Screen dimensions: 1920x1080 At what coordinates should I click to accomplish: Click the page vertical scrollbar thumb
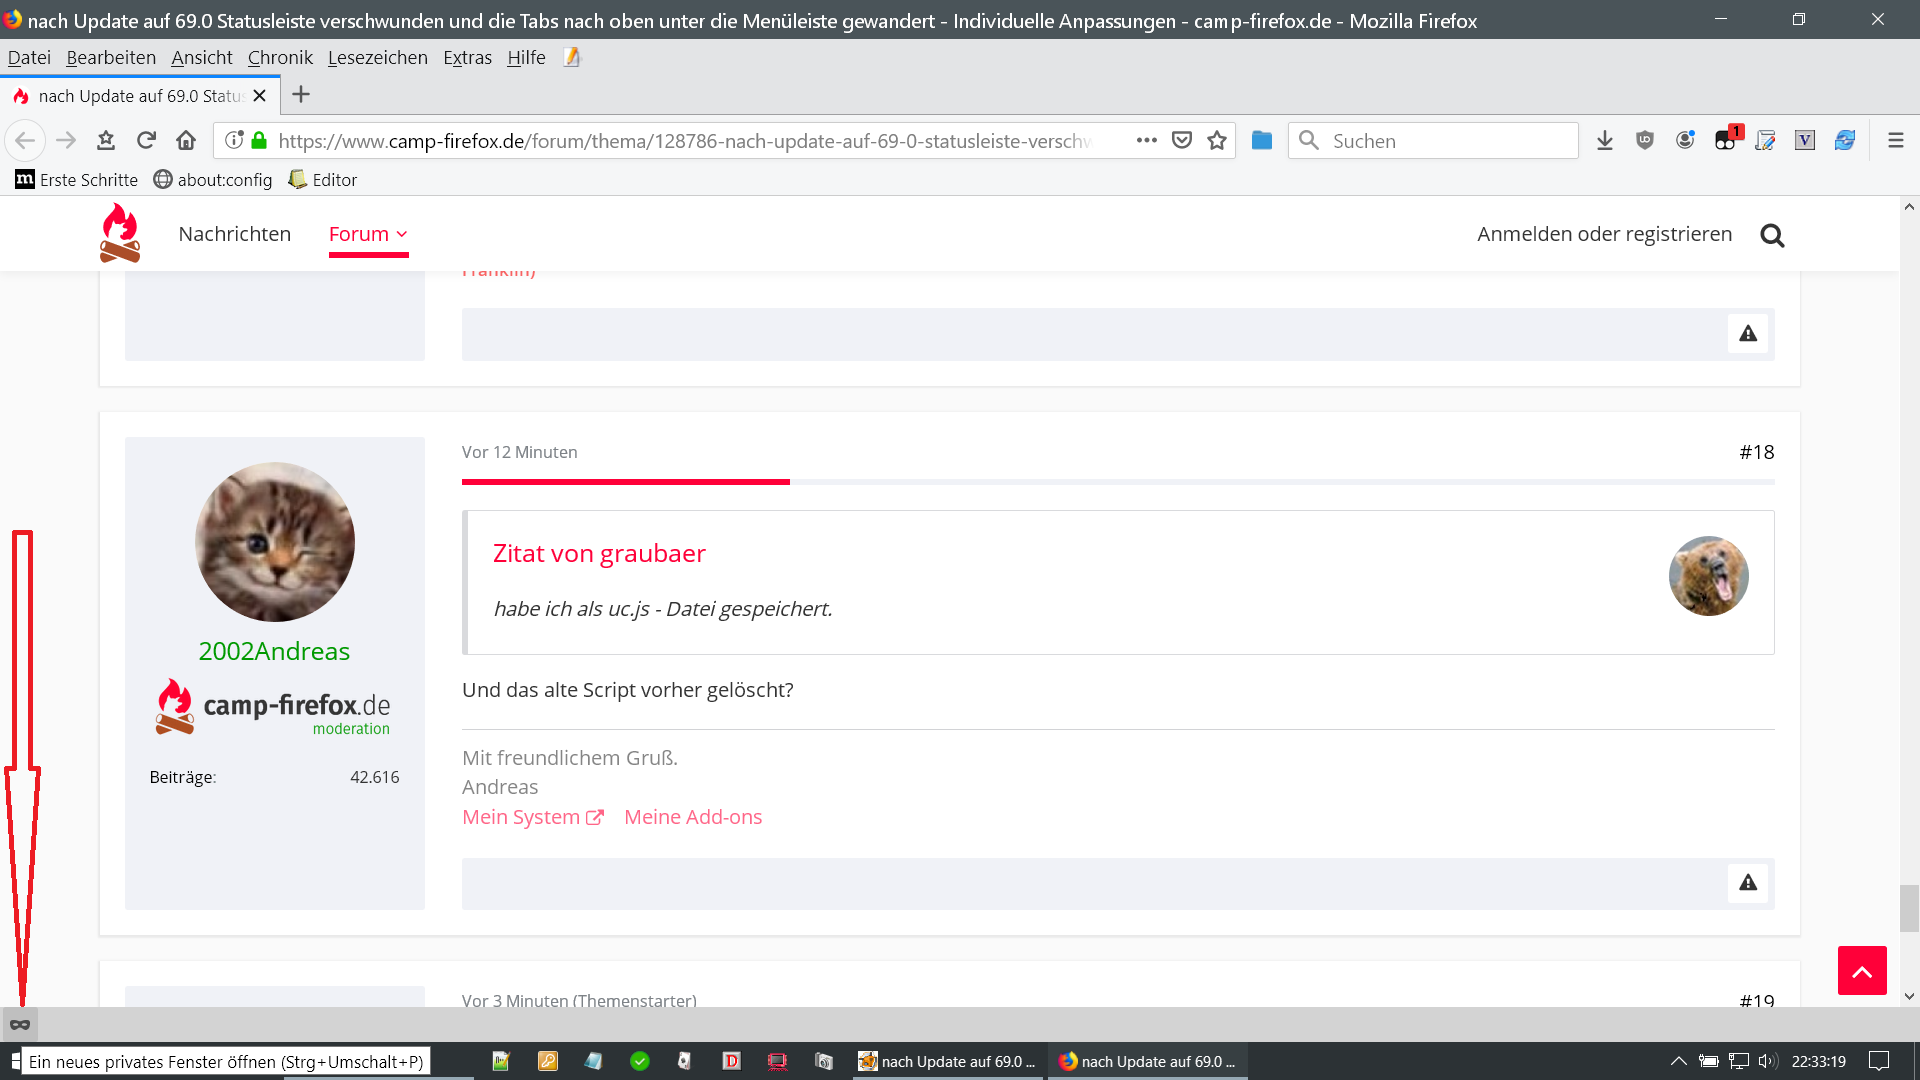pos(1908,908)
